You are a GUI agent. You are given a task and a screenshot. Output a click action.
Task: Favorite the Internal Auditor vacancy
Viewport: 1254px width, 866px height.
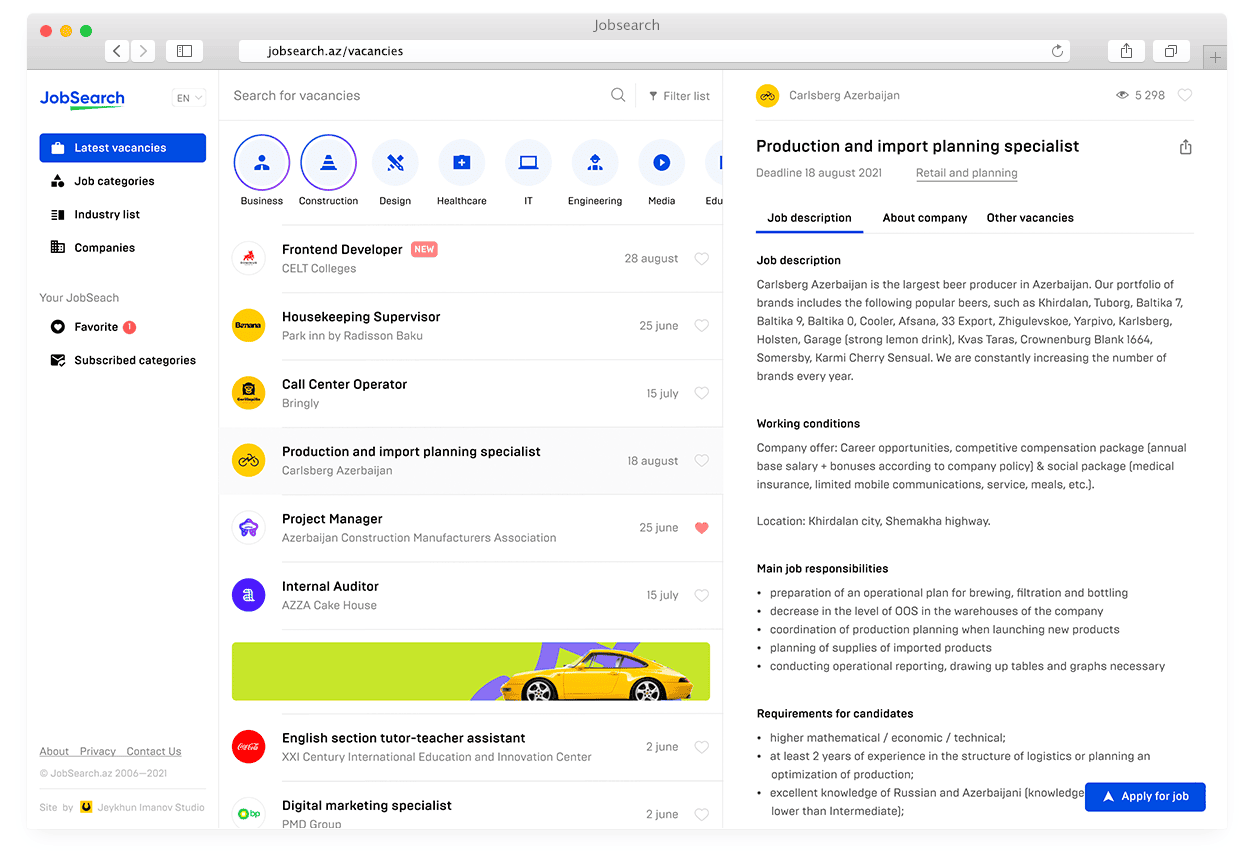point(701,595)
